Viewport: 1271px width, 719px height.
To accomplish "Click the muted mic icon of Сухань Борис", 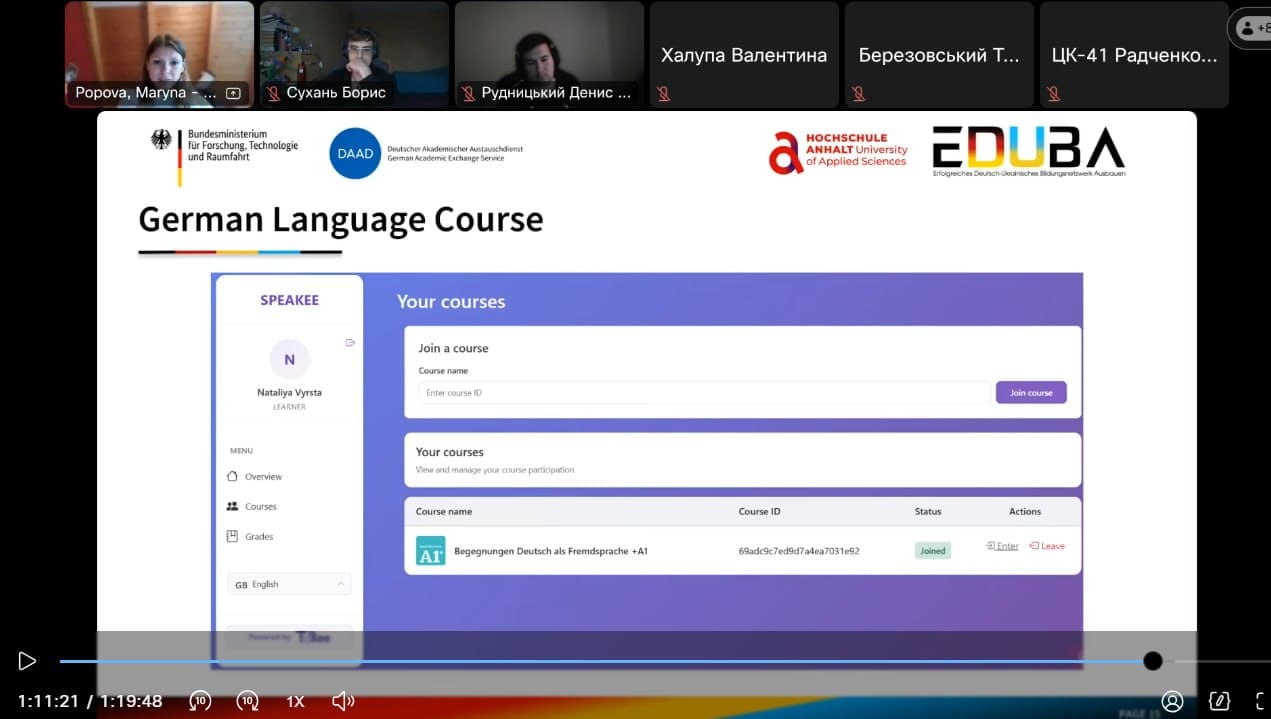I will coord(273,93).
